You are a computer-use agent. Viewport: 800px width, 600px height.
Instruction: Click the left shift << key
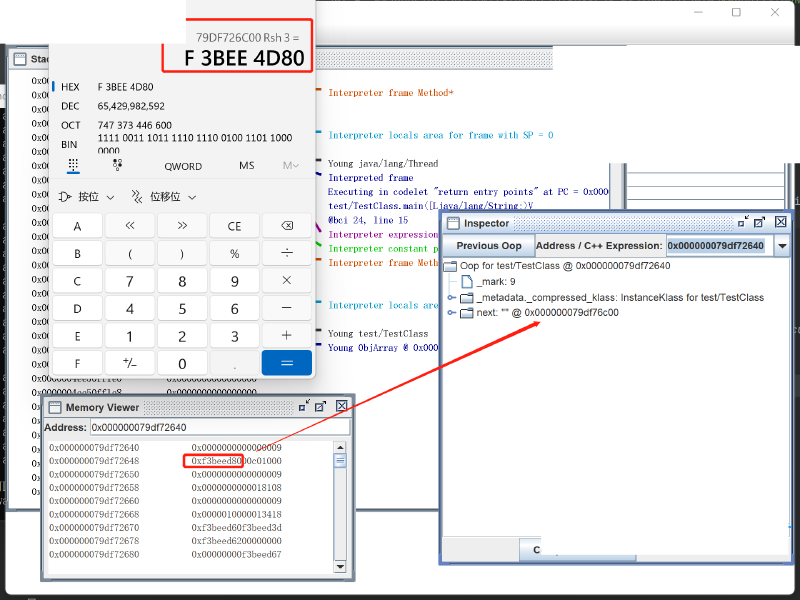[x=130, y=226]
